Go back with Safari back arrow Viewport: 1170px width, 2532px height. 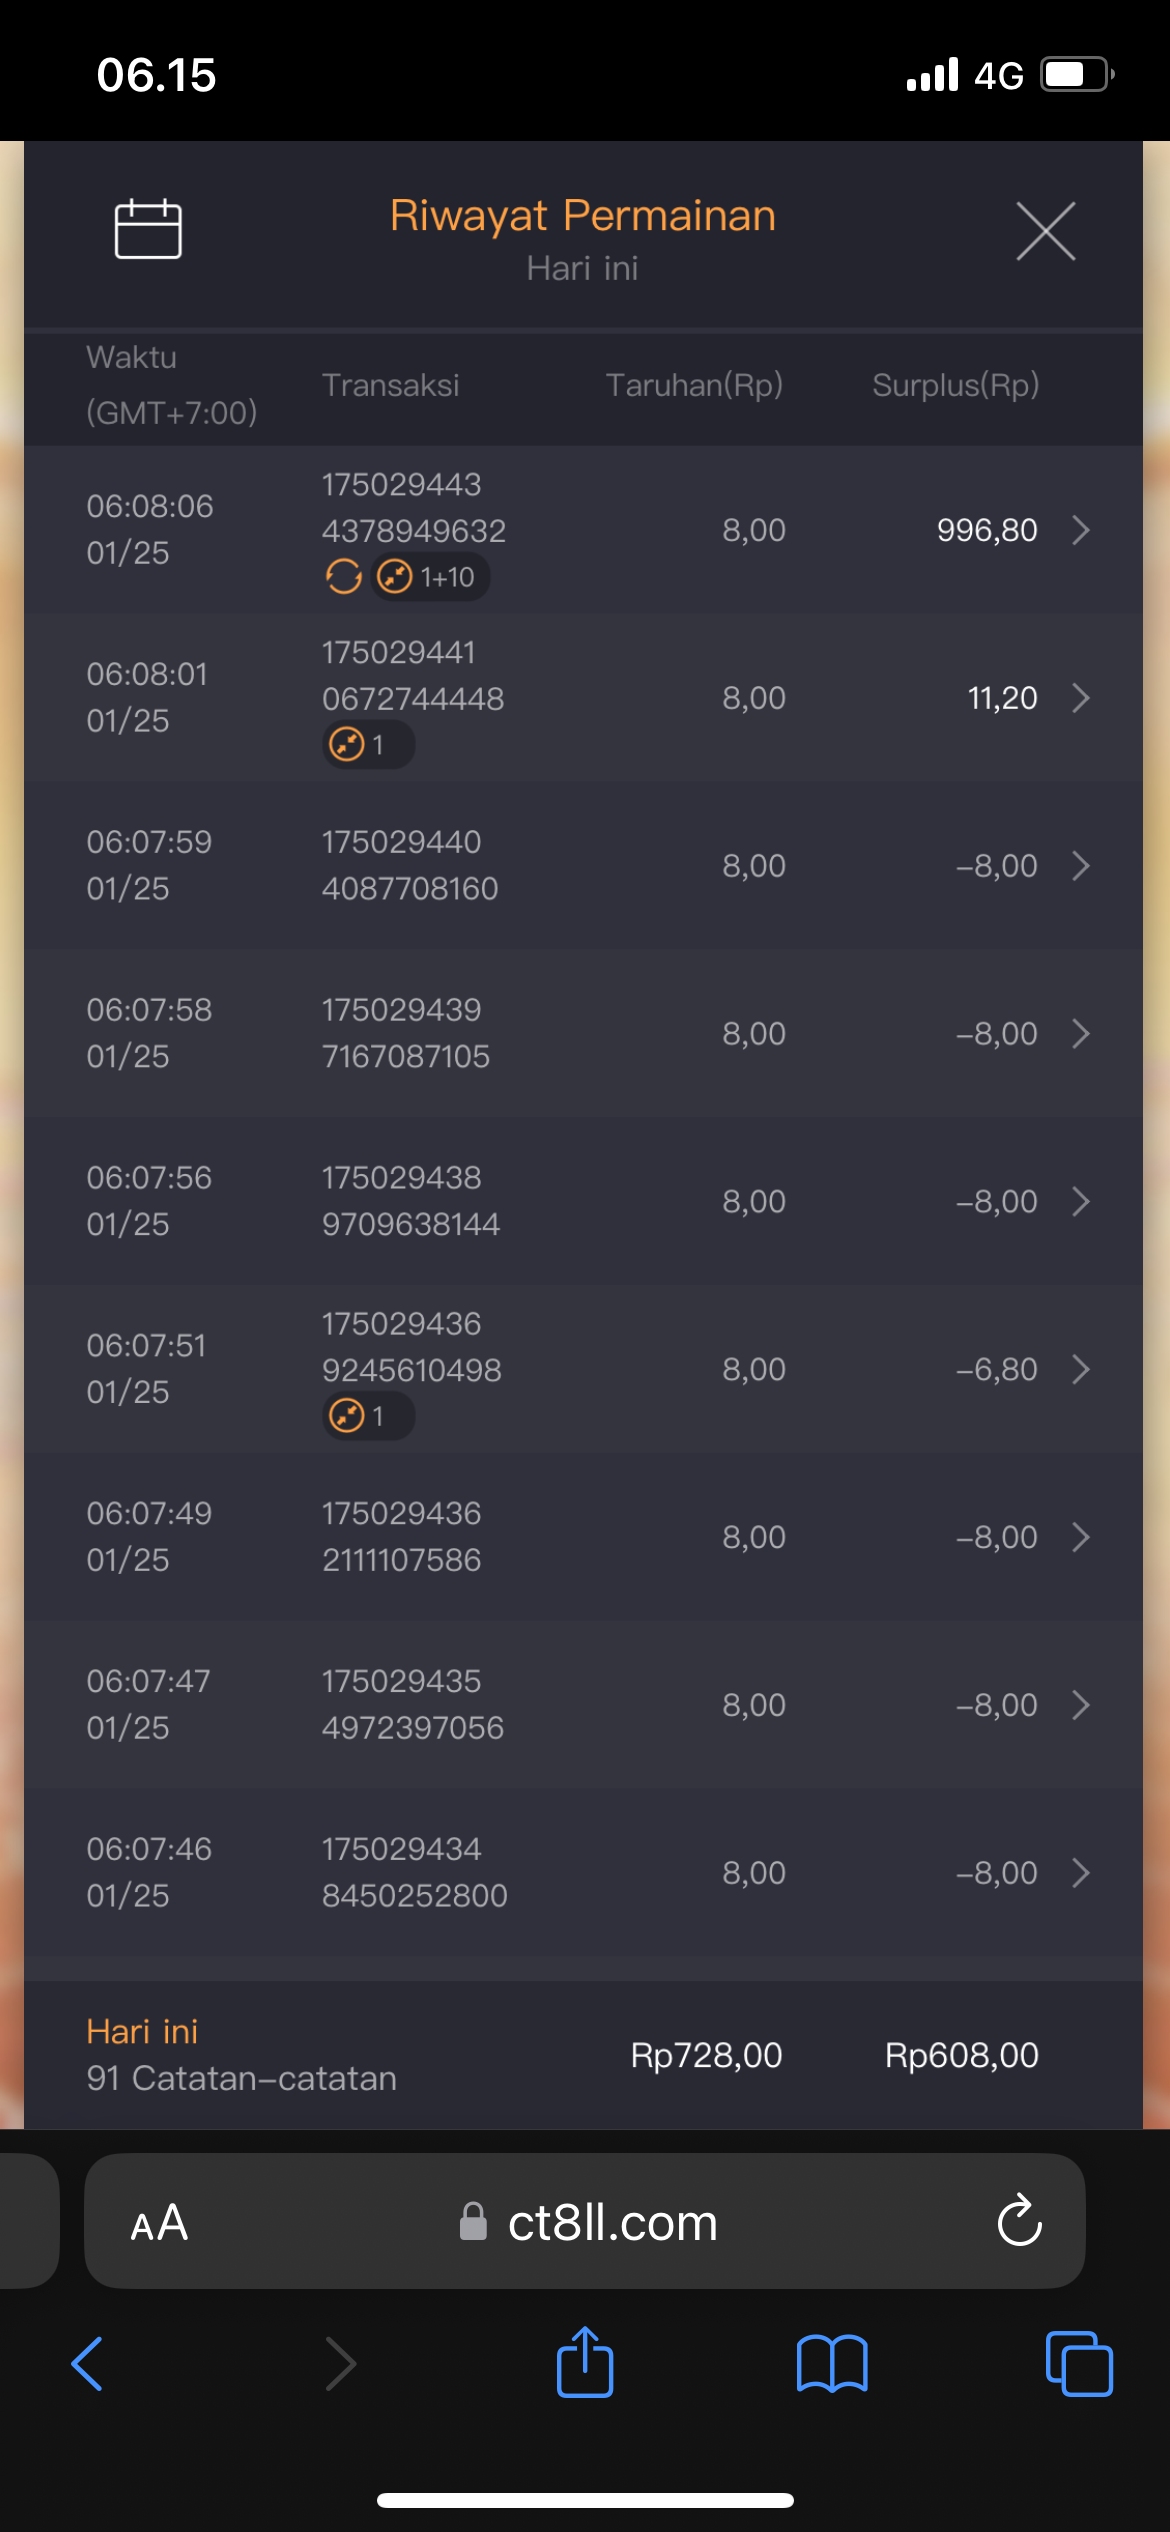(x=88, y=2364)
